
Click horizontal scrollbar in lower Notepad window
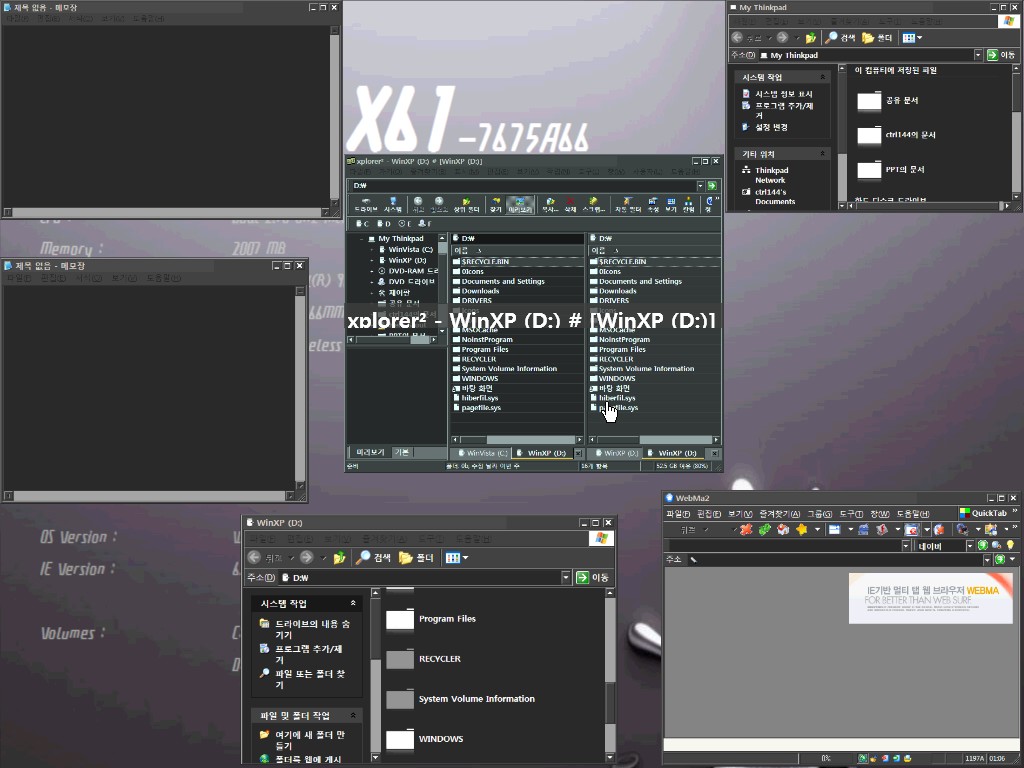pos(149,496)
